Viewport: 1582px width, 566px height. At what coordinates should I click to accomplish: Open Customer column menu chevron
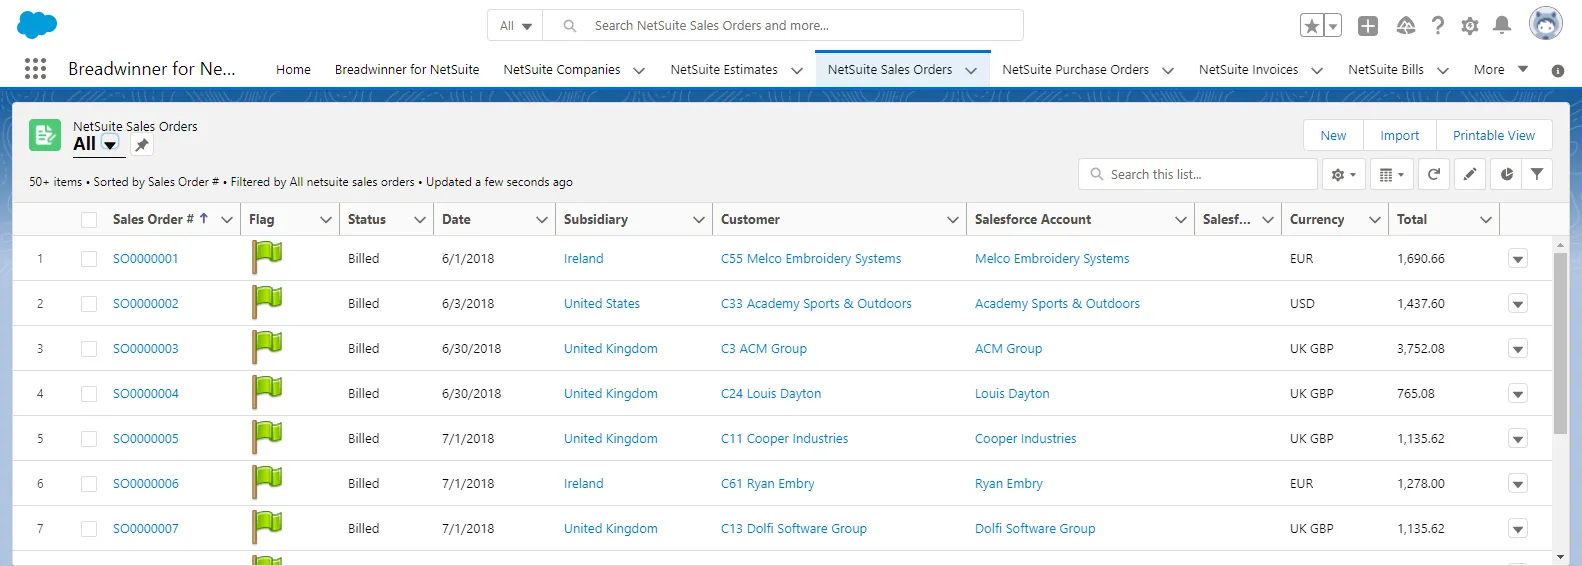tap(953, 220)
